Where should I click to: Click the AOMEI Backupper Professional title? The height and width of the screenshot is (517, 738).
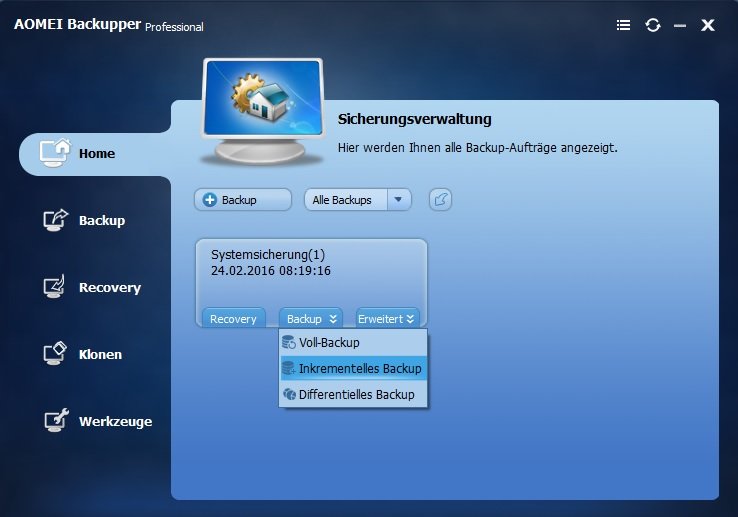pyautogui.click(x=109, y=24)
